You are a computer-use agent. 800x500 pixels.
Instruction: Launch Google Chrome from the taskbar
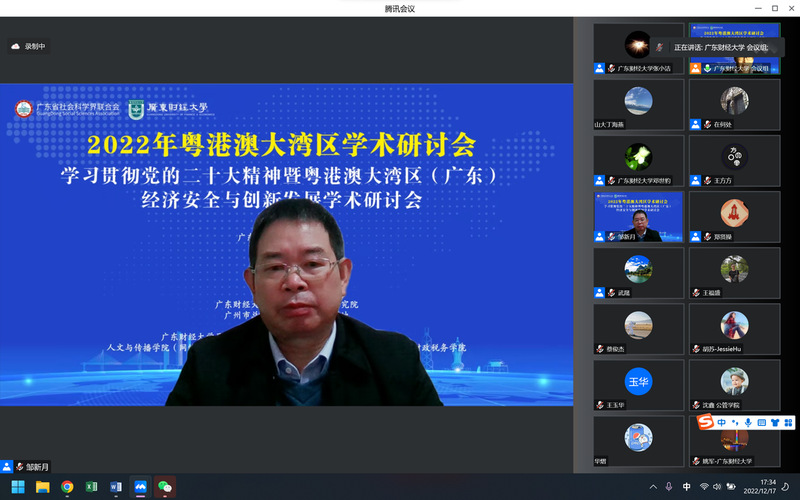67,487
